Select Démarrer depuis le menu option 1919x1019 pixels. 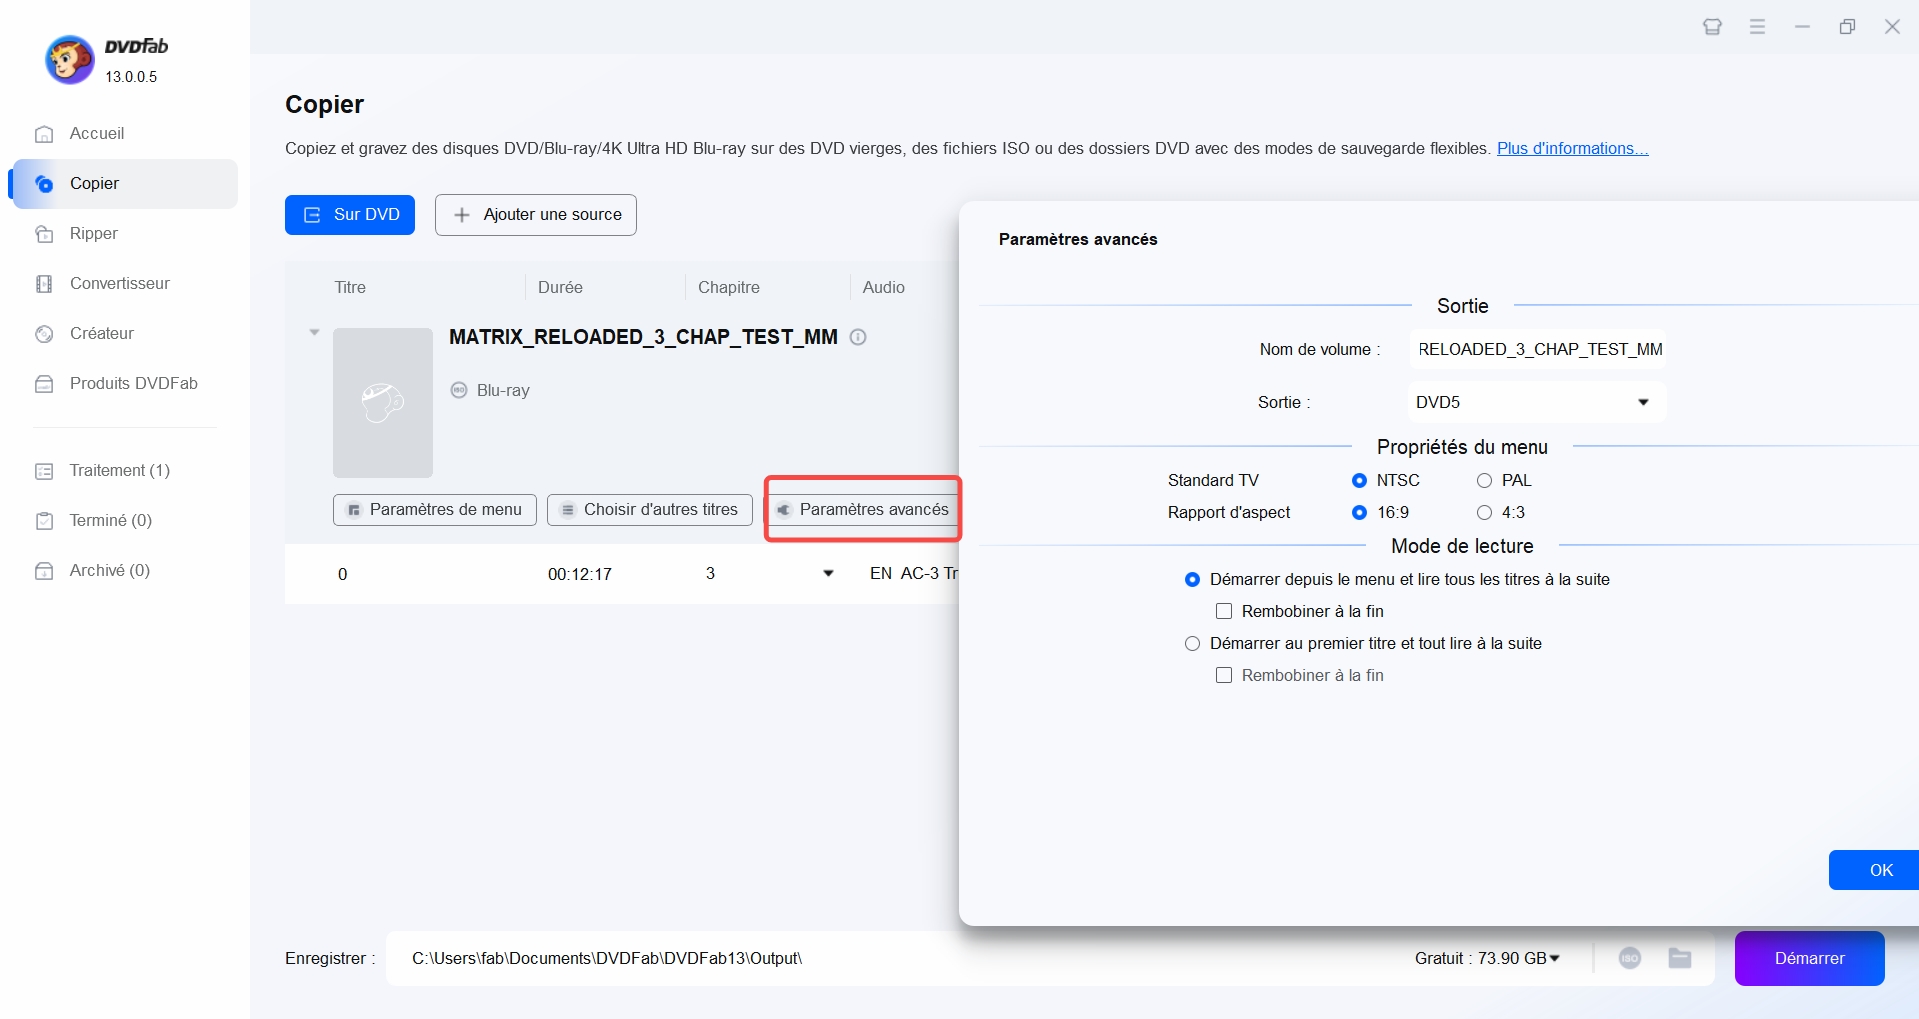tap(1192, 580)
